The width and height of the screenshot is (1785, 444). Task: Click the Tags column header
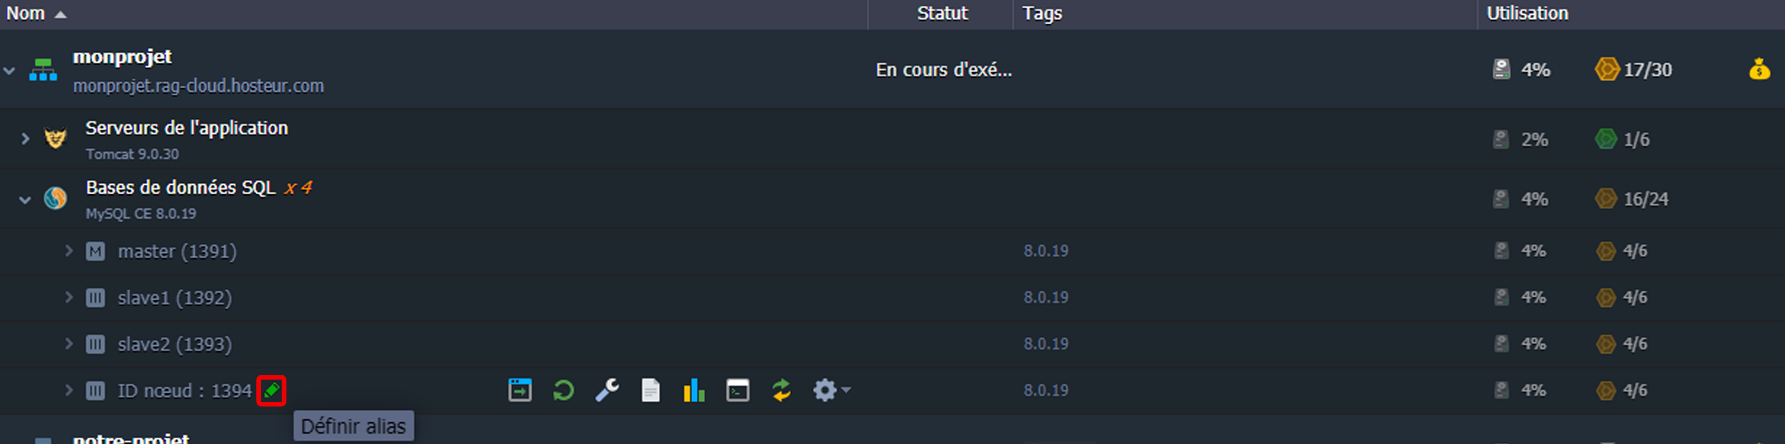[x=1042, y=13]
